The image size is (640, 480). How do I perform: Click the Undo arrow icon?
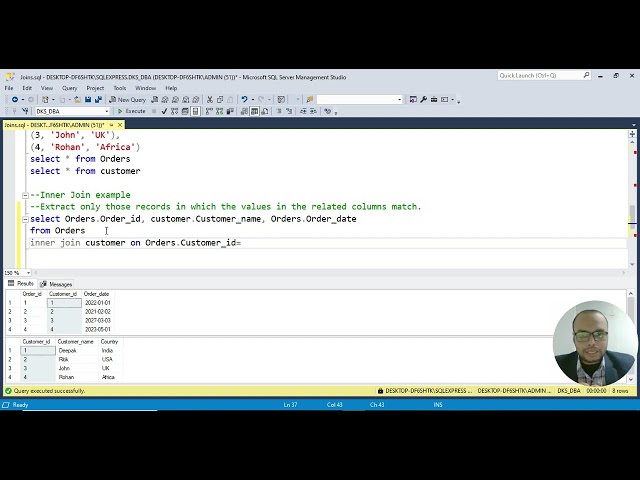pos(244,100)
